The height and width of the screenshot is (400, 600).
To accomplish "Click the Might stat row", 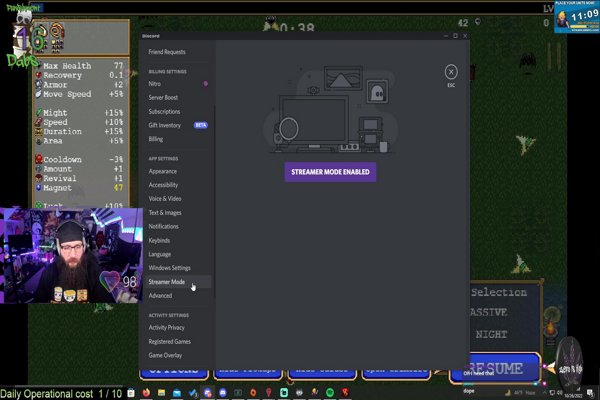I will tap(80, 113).
